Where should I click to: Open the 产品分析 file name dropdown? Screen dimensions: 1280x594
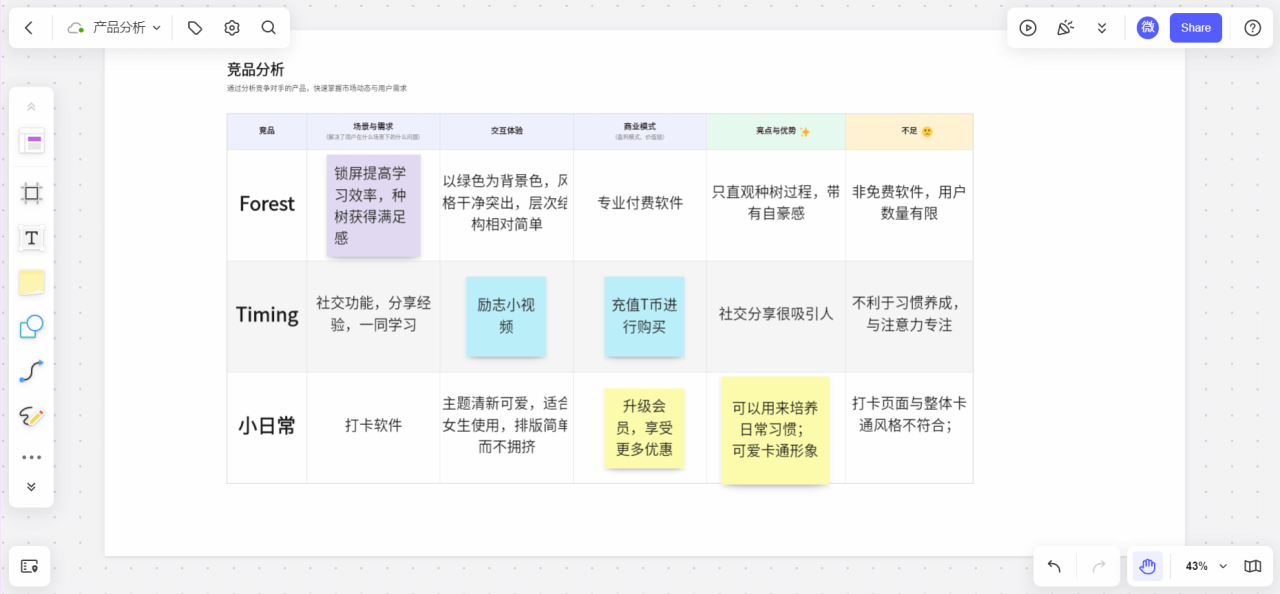(126, 28)
